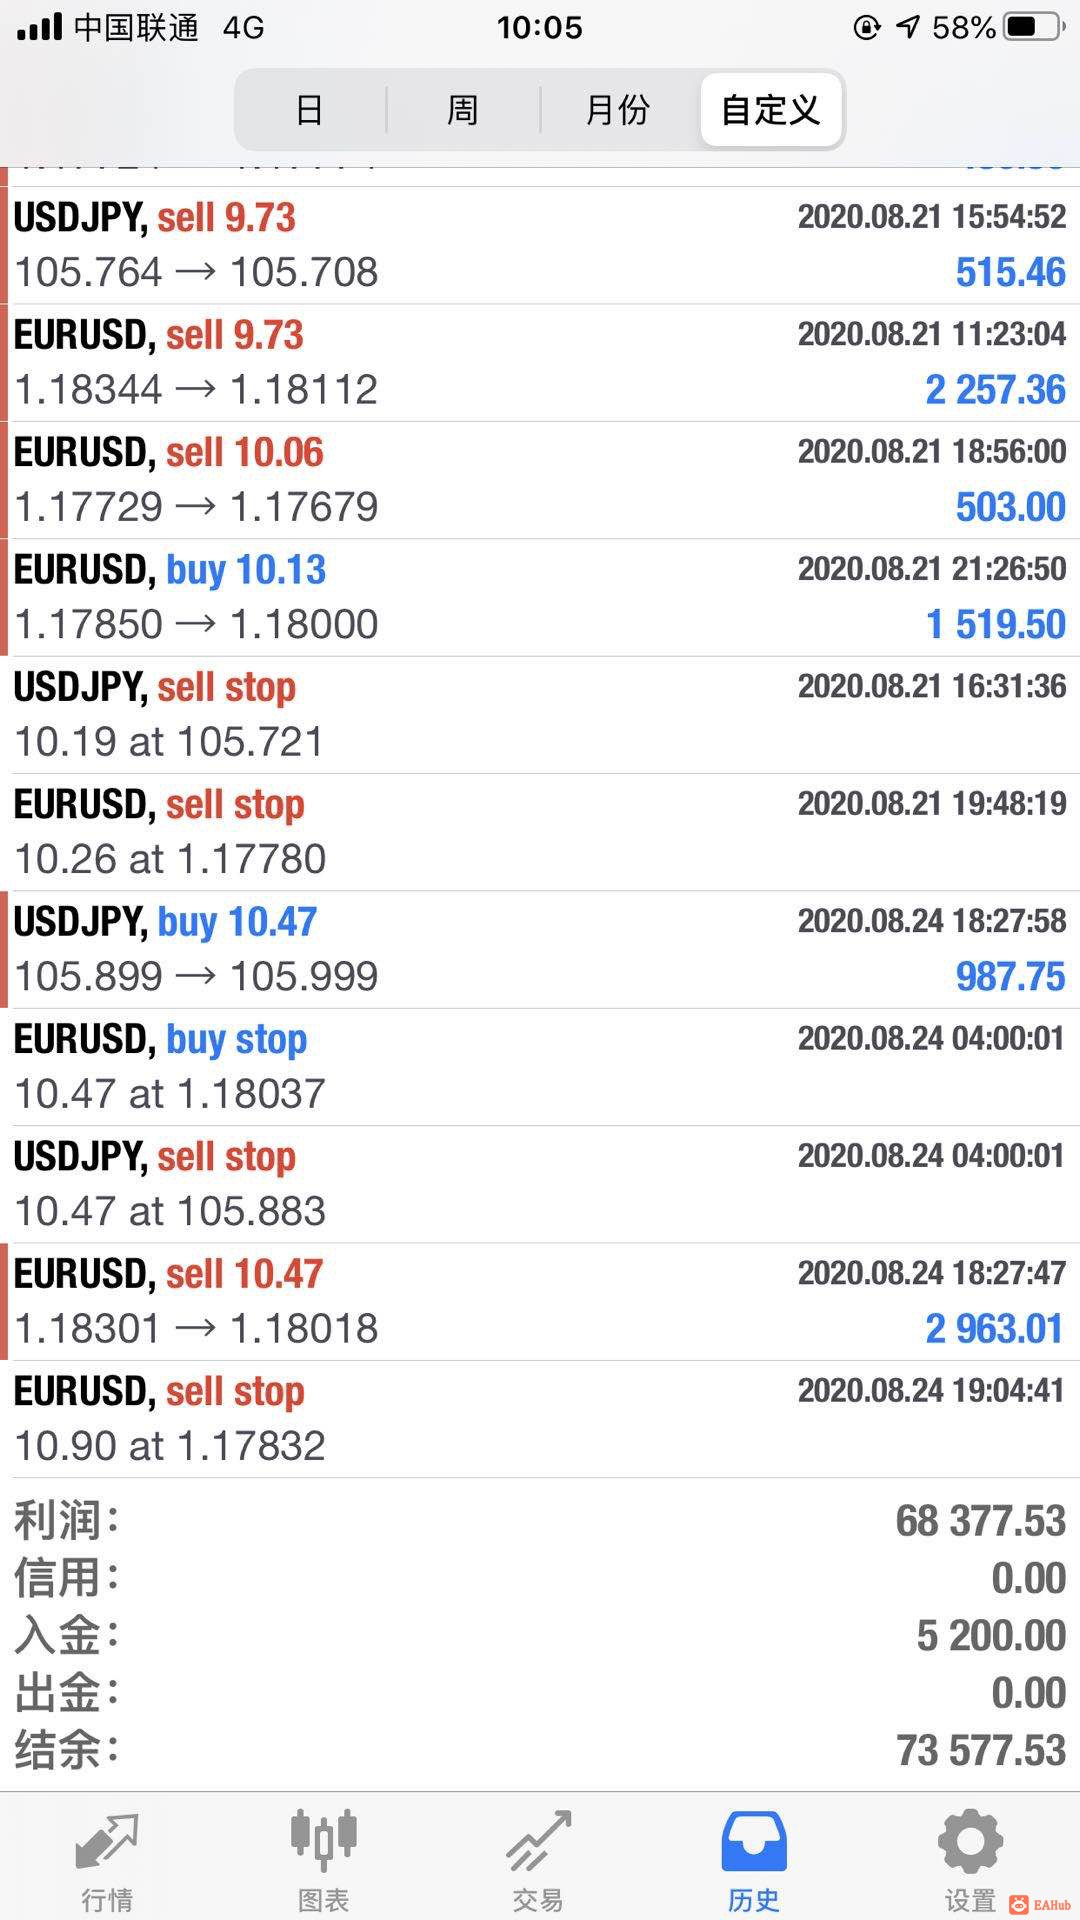Screen dimensions: 1080x1920
Task: Open 设置 settings gear icon
Action: (969, 1842)
